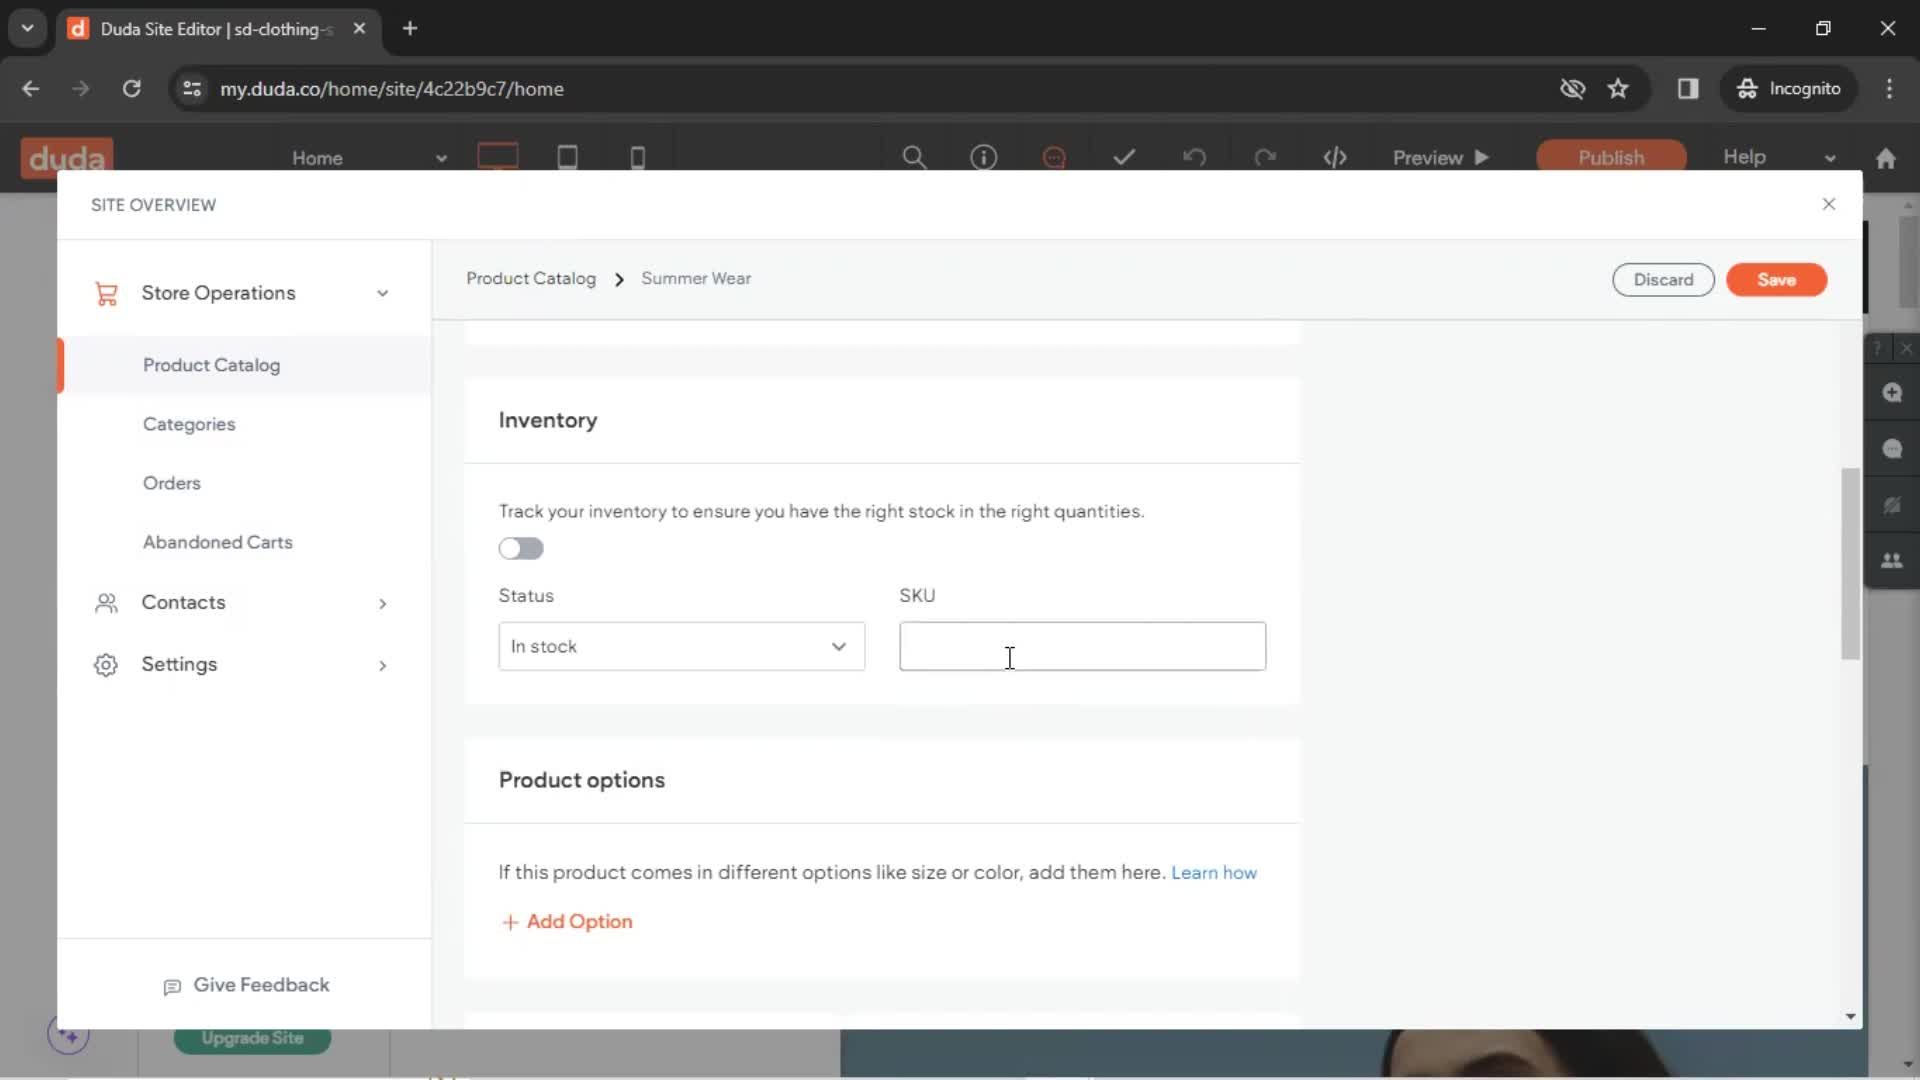Click Product Catalog breadcrumb link
Image resolution: width=1920 pixels, height=1080 pixels.
point(531,279)
